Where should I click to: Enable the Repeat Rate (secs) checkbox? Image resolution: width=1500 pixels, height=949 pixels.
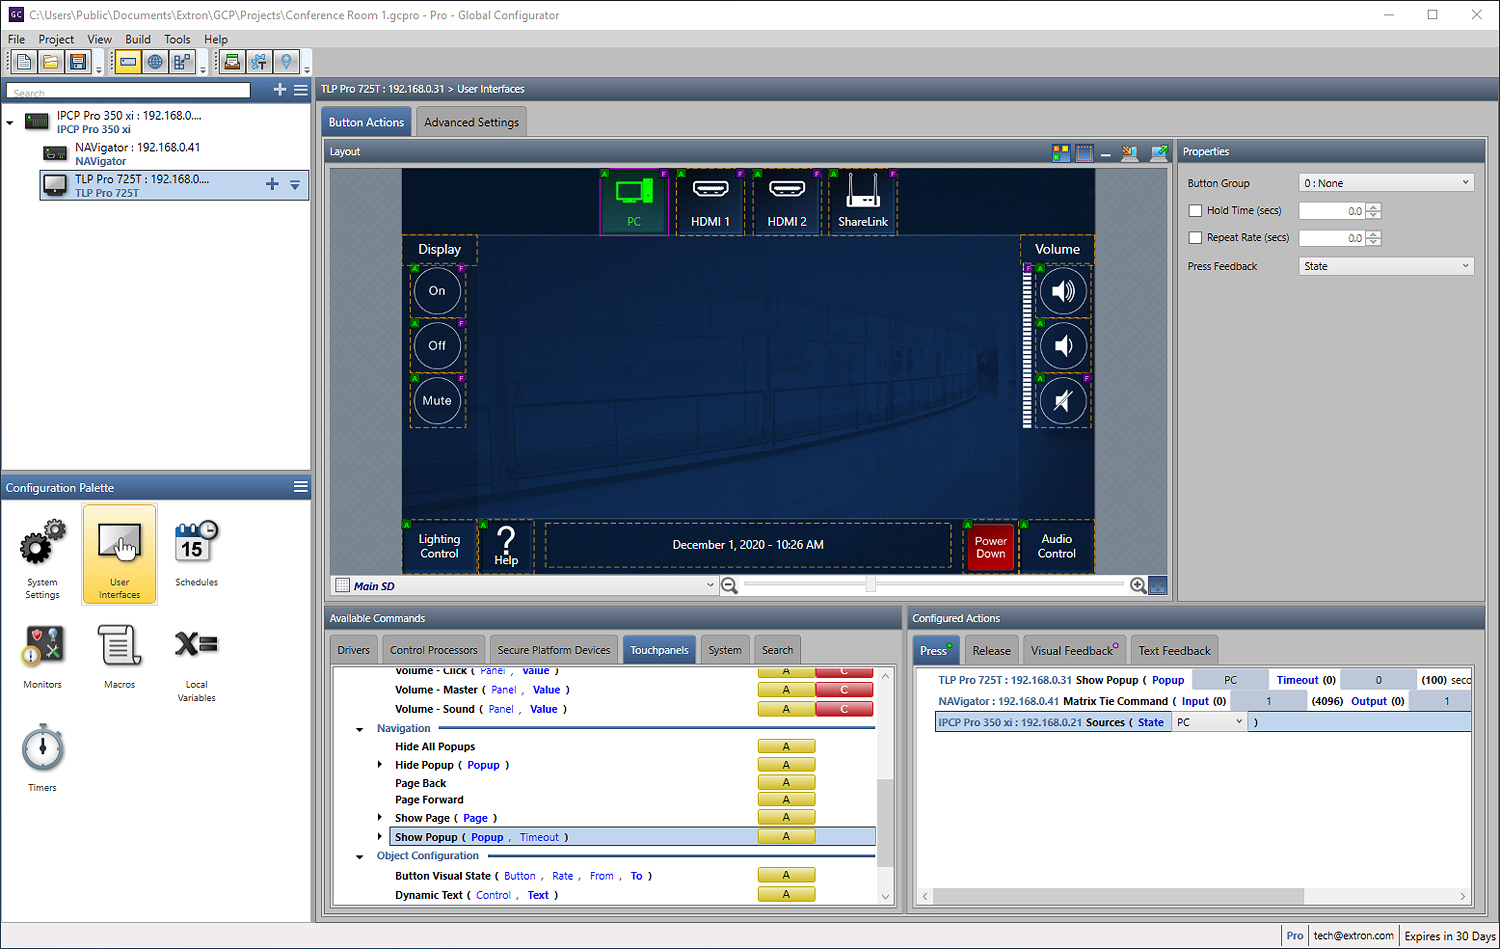coord(1195,238)
